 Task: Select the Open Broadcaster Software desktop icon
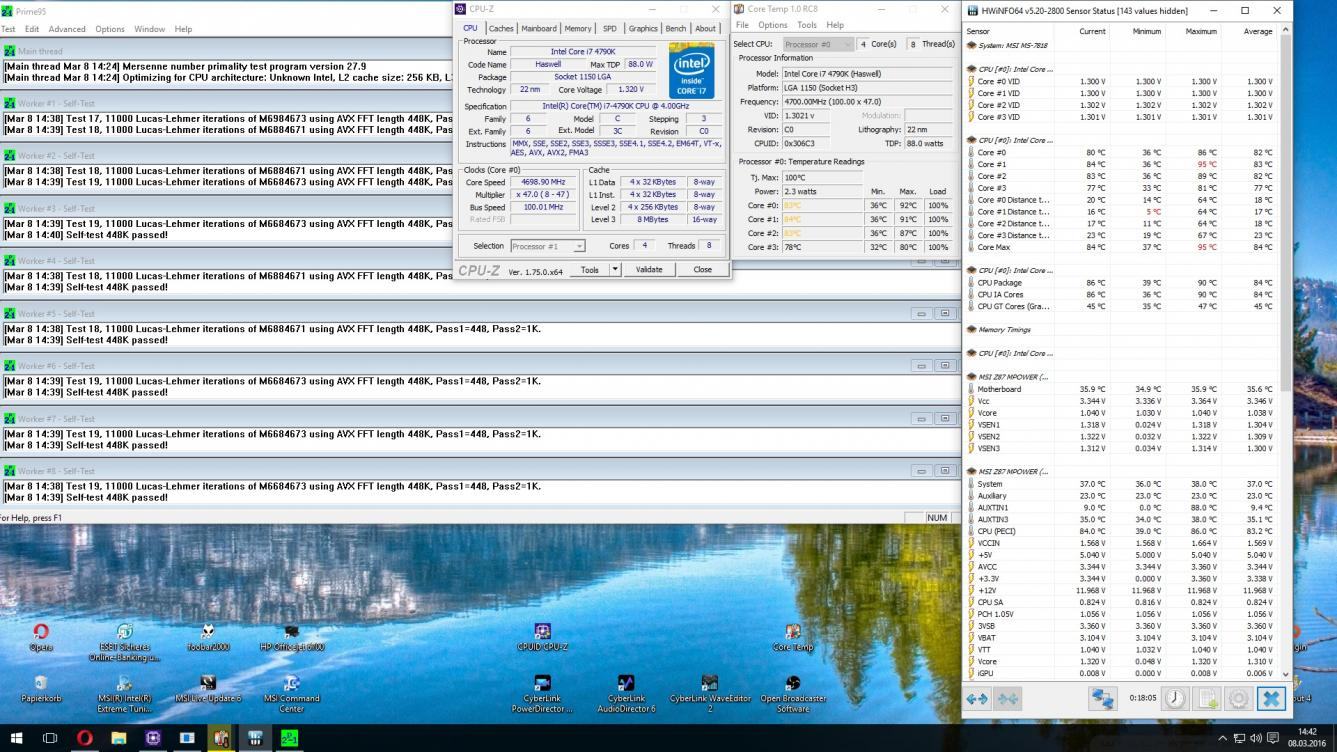tap(792, 690)
